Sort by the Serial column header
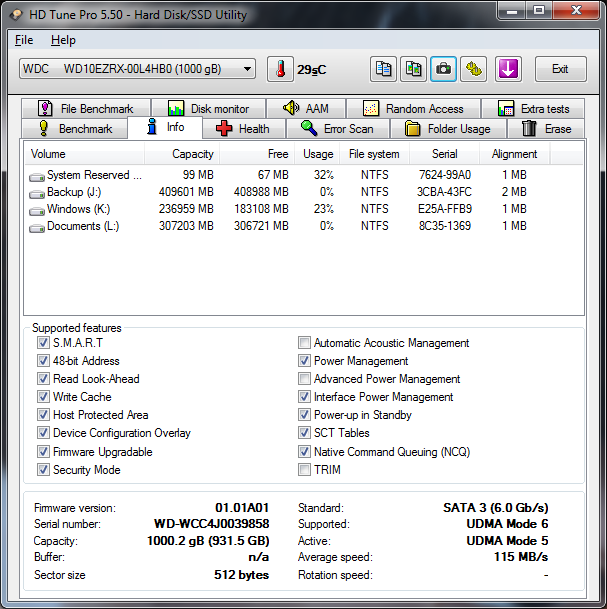This screenshot has width=607, height=609. [x=444, y=154]
